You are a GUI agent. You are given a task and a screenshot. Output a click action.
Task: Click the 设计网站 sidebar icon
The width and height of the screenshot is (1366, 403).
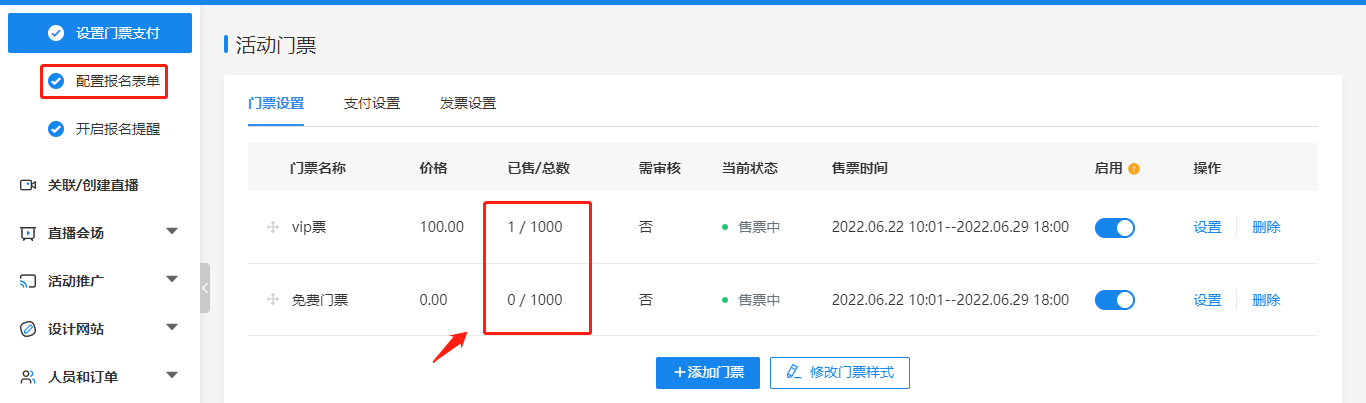coord(28,329)
